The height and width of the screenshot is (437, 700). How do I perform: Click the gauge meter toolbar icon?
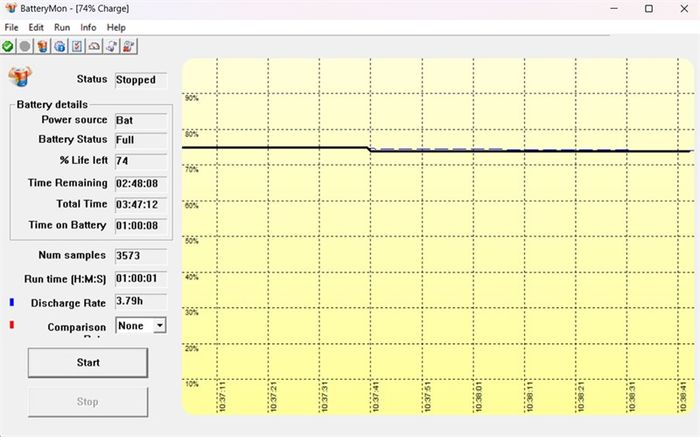coord(95,46)
